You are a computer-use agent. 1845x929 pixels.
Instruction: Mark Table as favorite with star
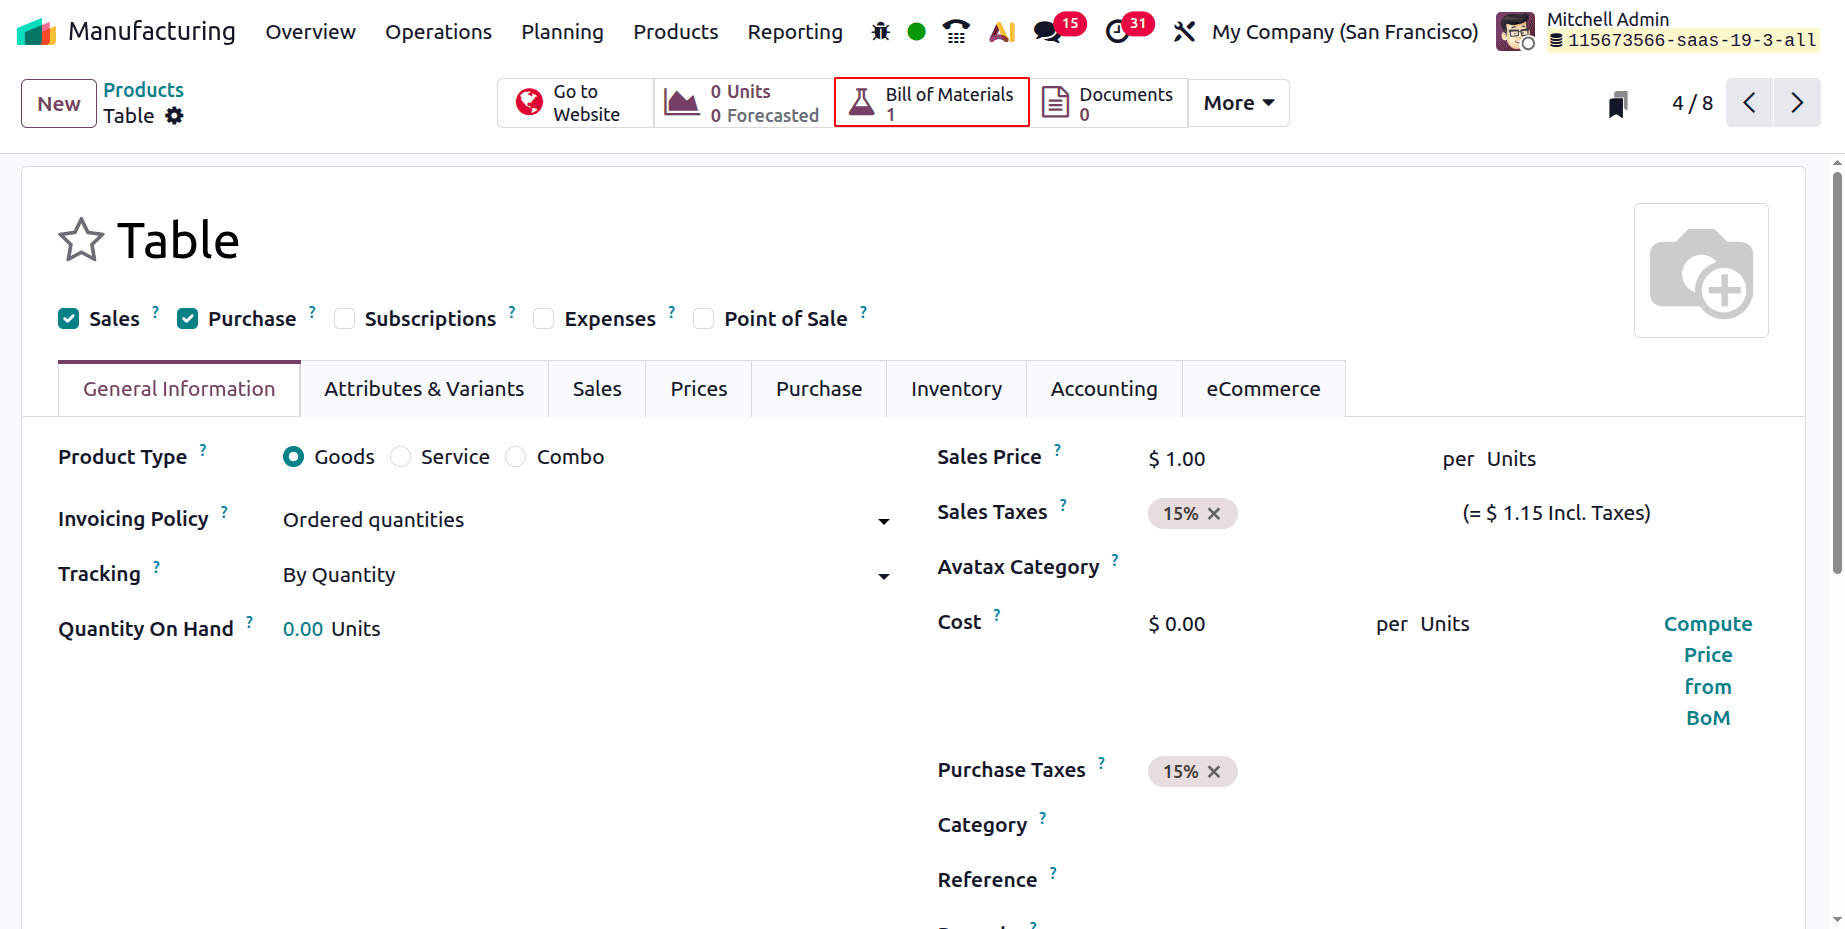tap(81, 240)
